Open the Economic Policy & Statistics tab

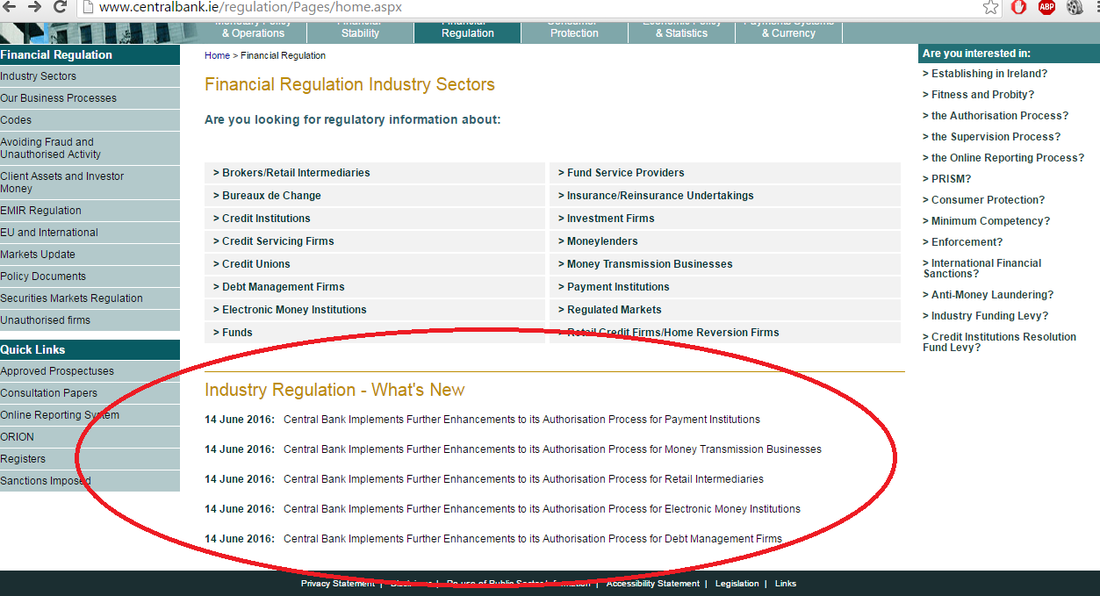click(681, 32)
